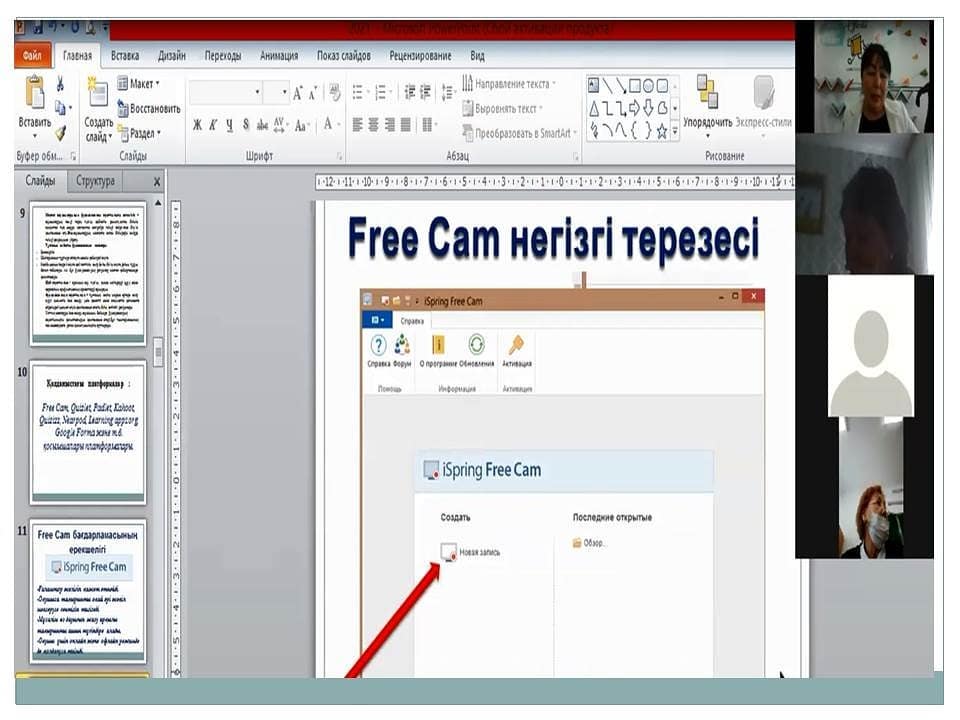Open the Раздел section dropdown
Image resolution: width=960 pixels, height=720 pixels.
[x=140, y=133]
